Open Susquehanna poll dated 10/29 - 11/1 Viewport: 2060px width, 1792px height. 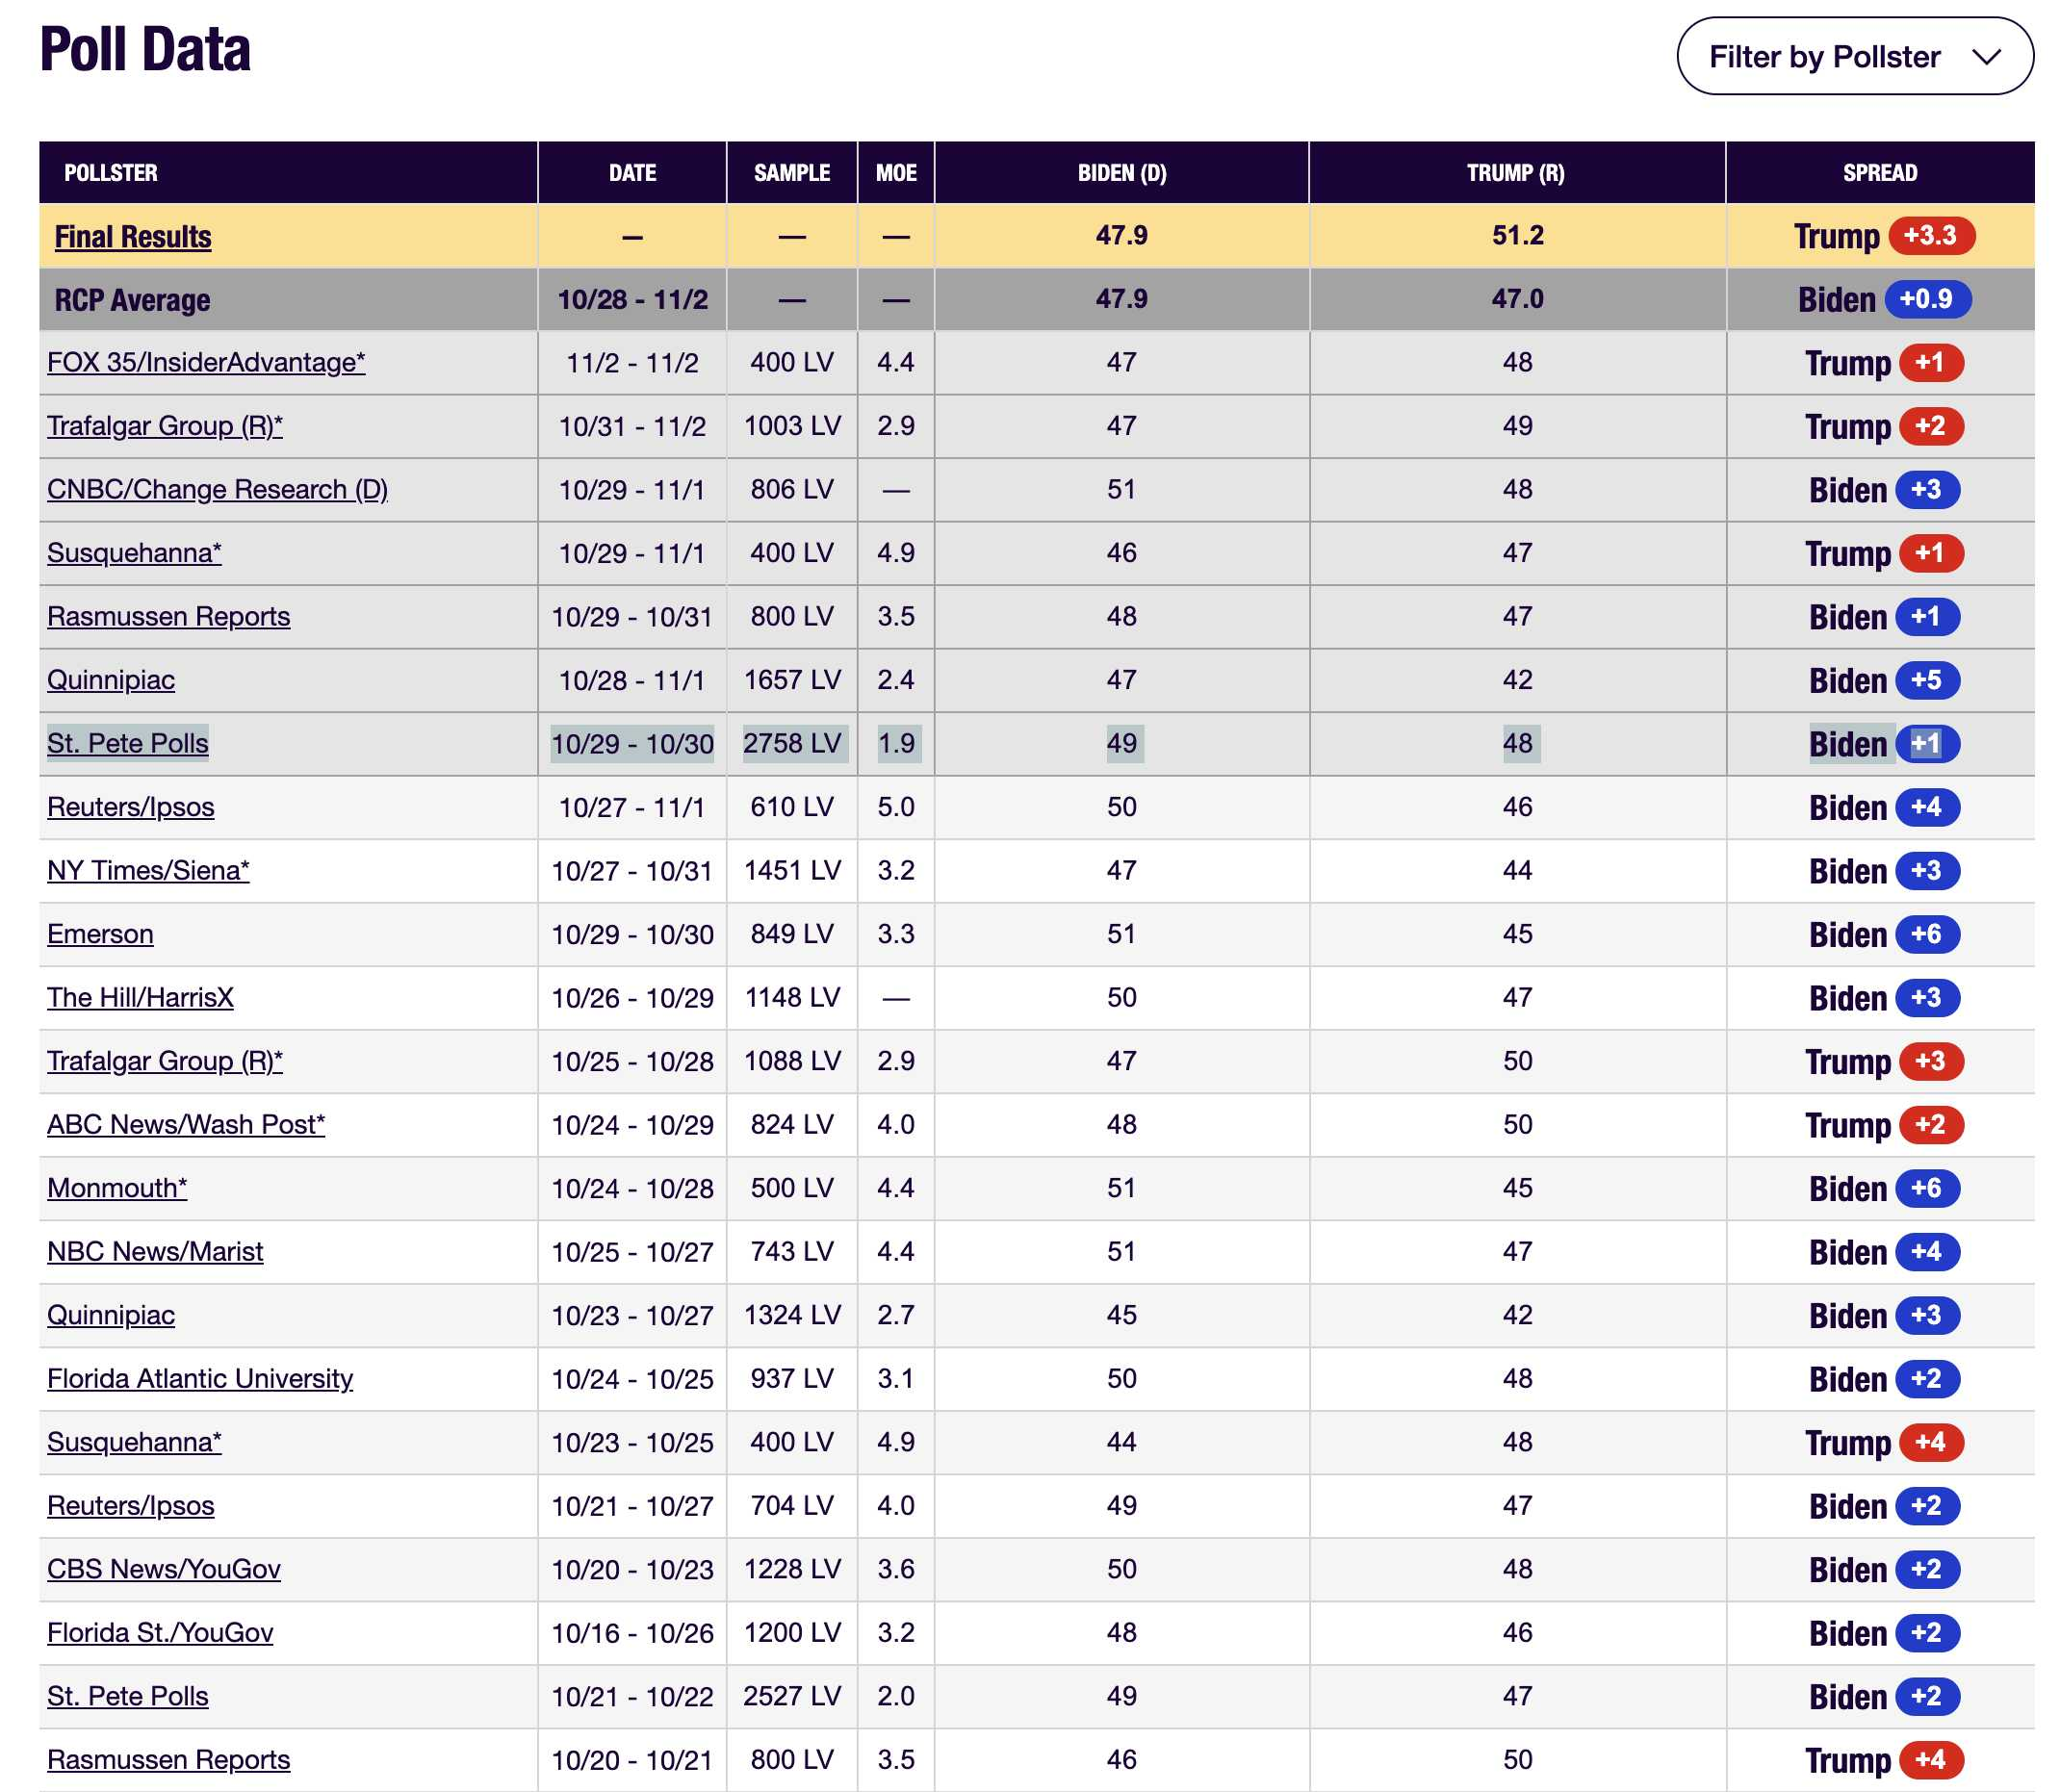pyautogui.click(x=134, y=553)
